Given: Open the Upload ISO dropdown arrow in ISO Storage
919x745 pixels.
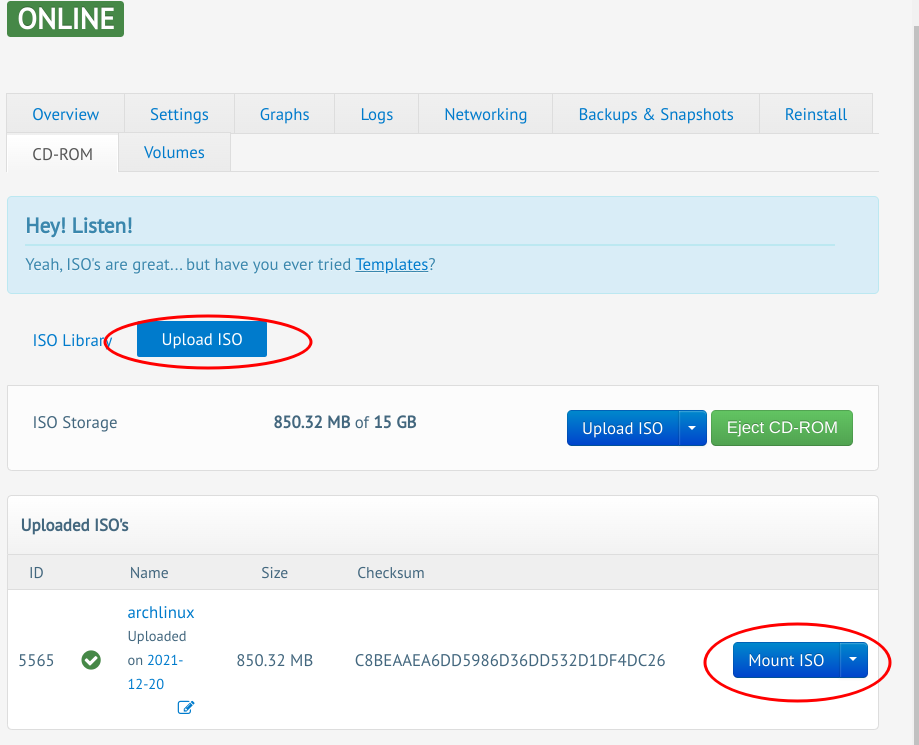Looking at the screenshot, I should pos(692,428).
